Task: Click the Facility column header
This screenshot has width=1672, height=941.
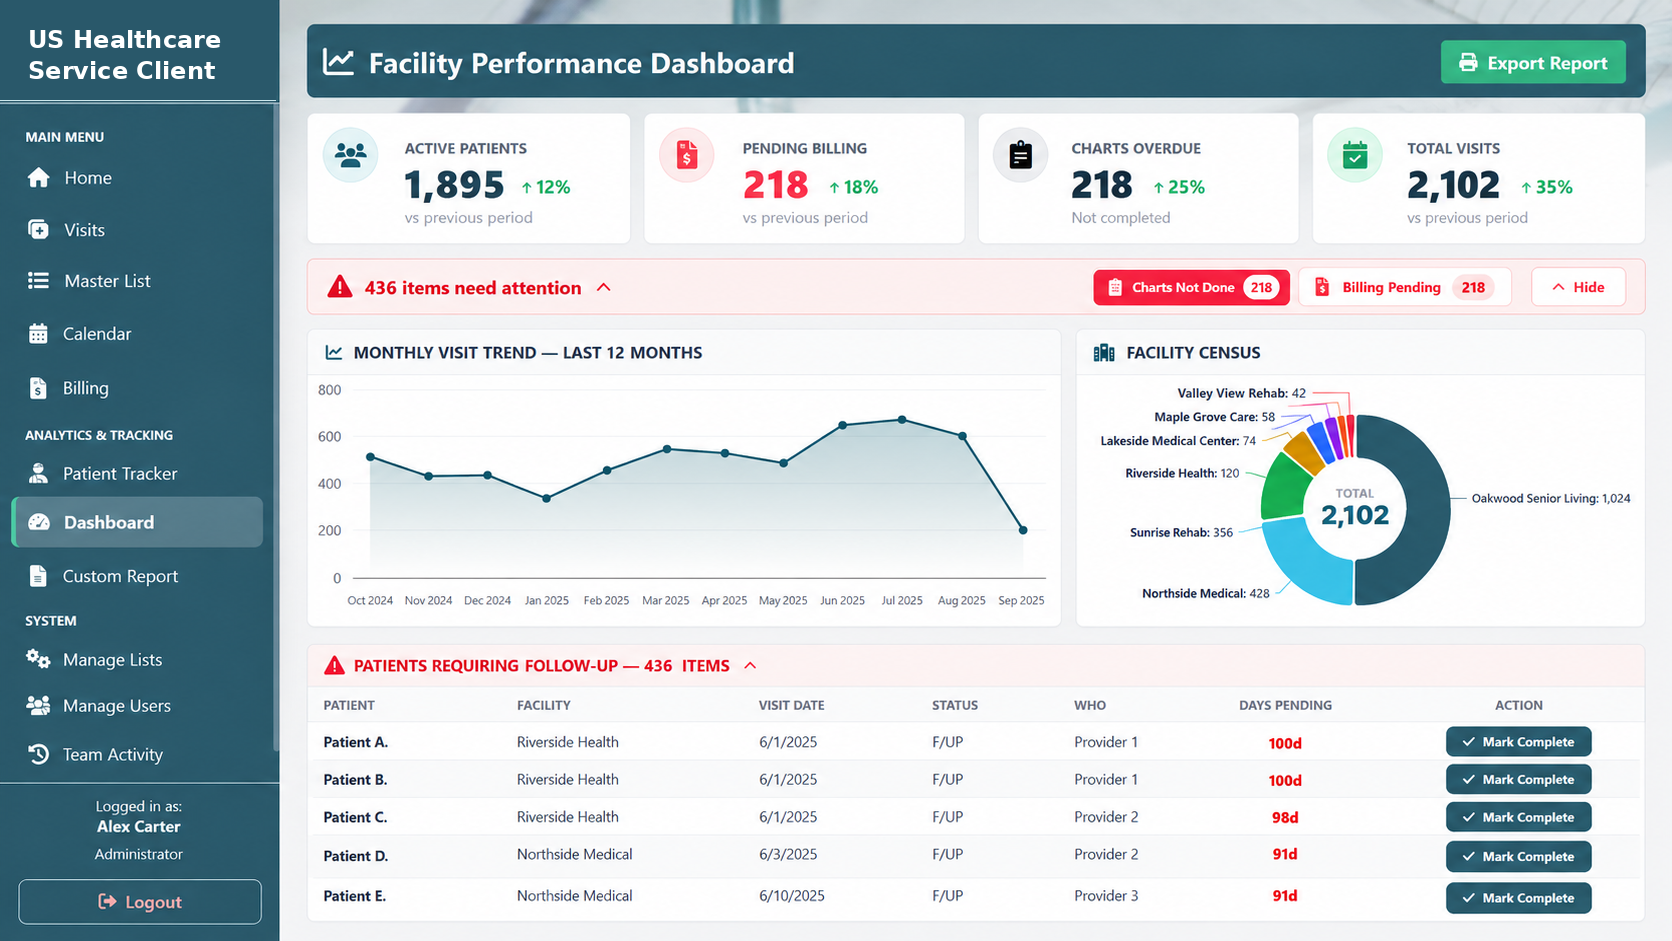Action: point(544,705)
